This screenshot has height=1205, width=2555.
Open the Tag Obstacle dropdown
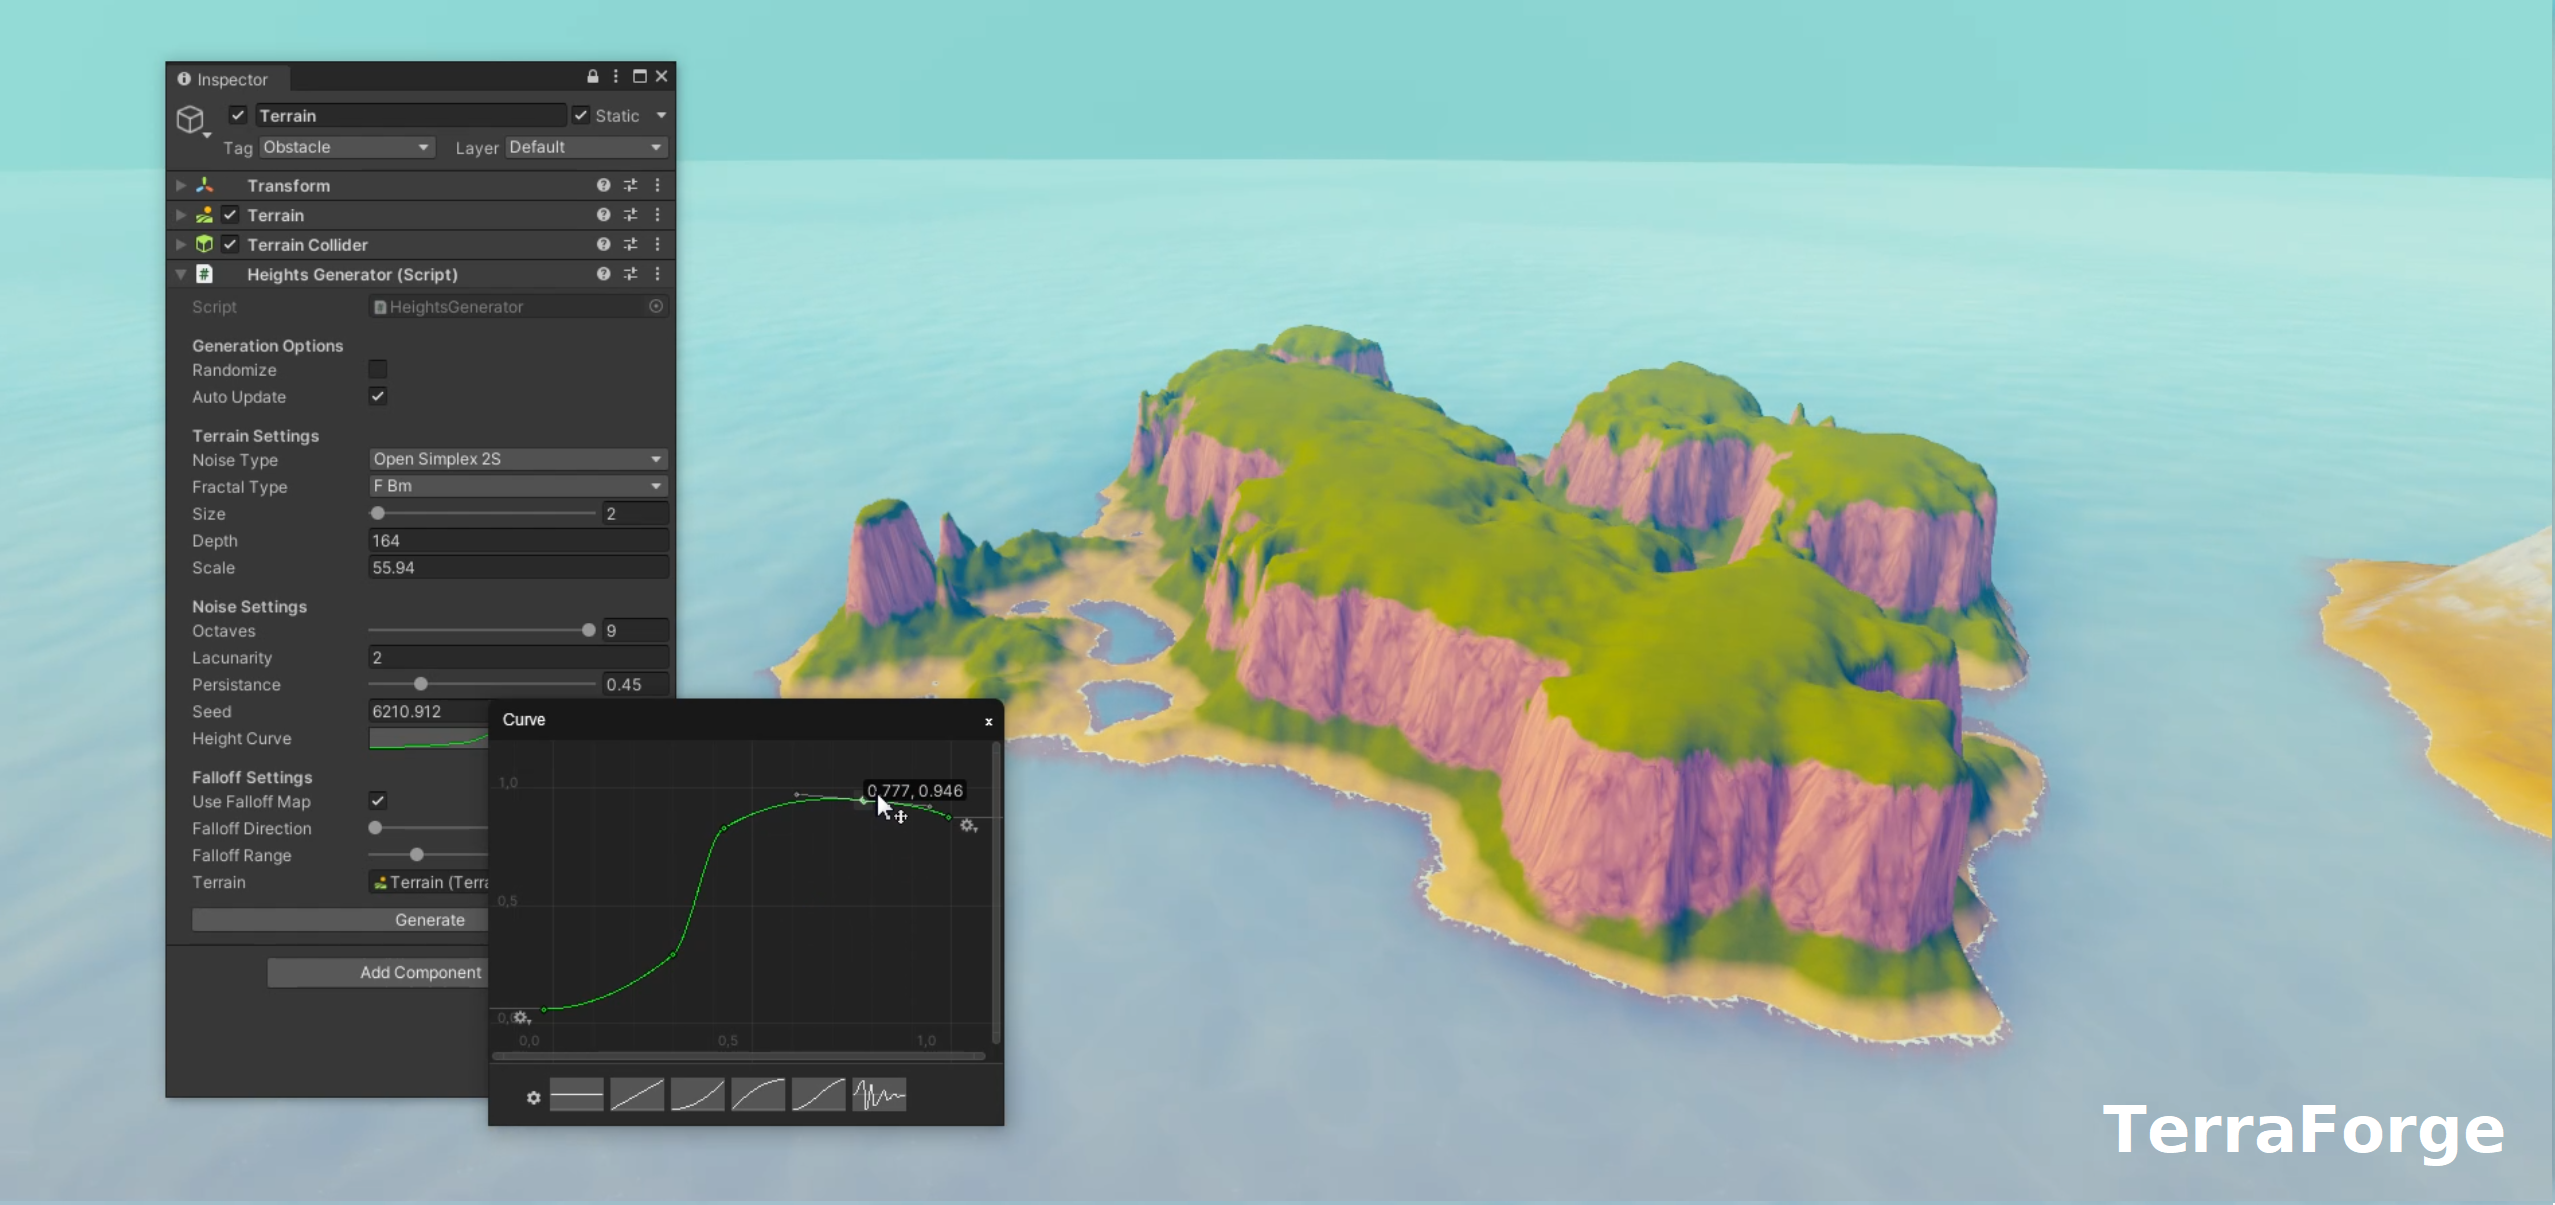click(x=346, y=147)
